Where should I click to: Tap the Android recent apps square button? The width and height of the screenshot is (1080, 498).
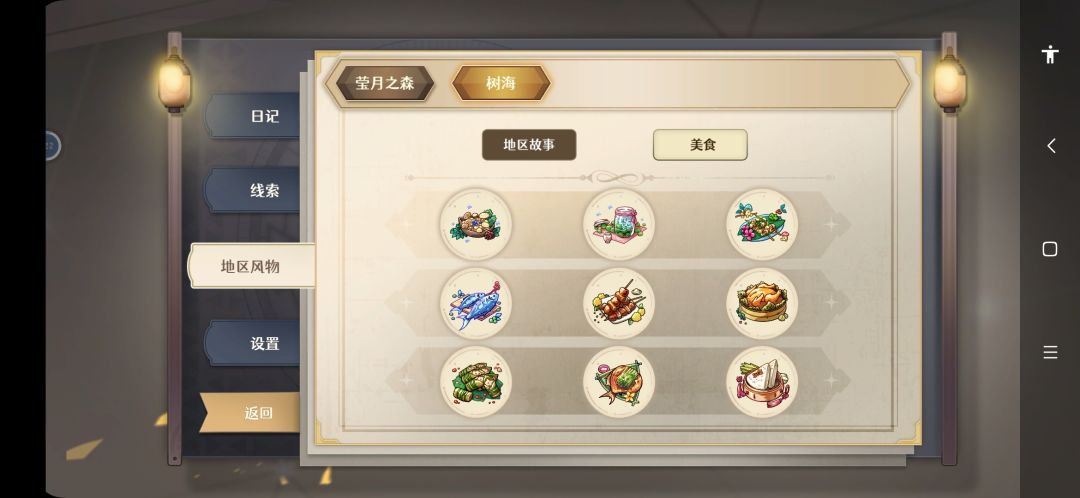[1050, 249]
